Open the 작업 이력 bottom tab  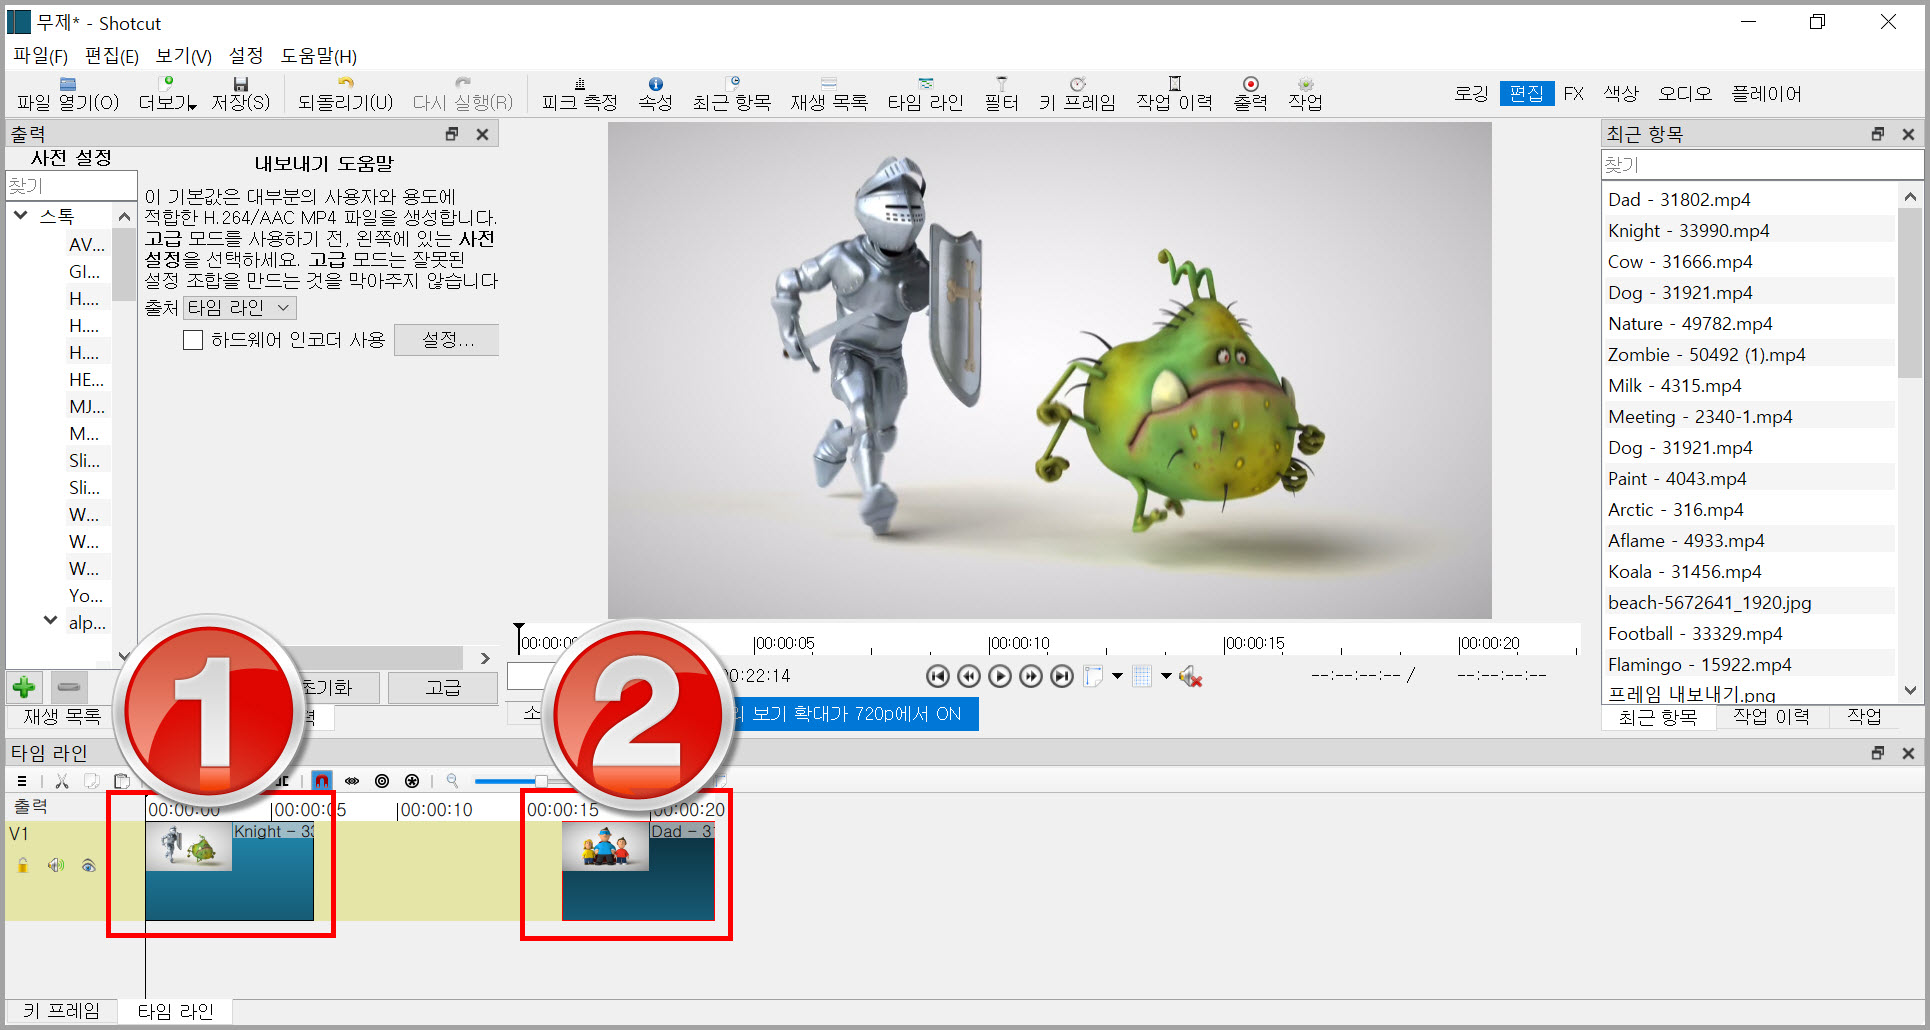[1771, 716]
